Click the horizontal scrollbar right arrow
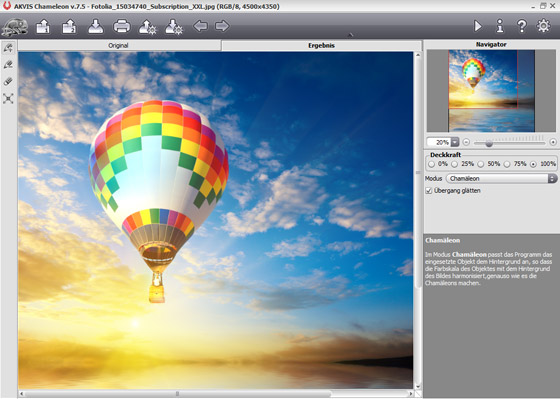 pyautogui.click(x=410, y=394)
